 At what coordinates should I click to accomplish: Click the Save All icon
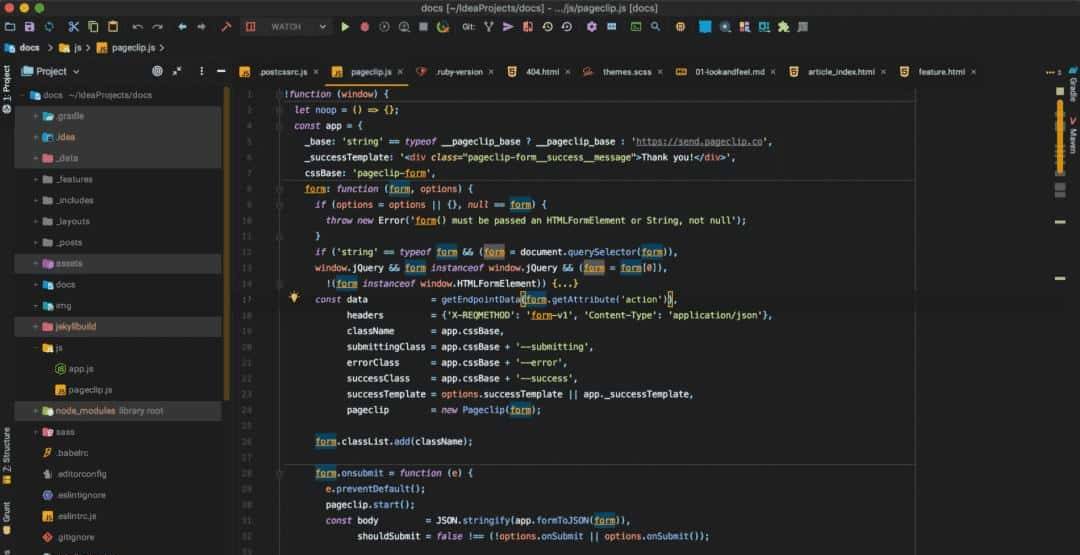[x=29, y=27]
